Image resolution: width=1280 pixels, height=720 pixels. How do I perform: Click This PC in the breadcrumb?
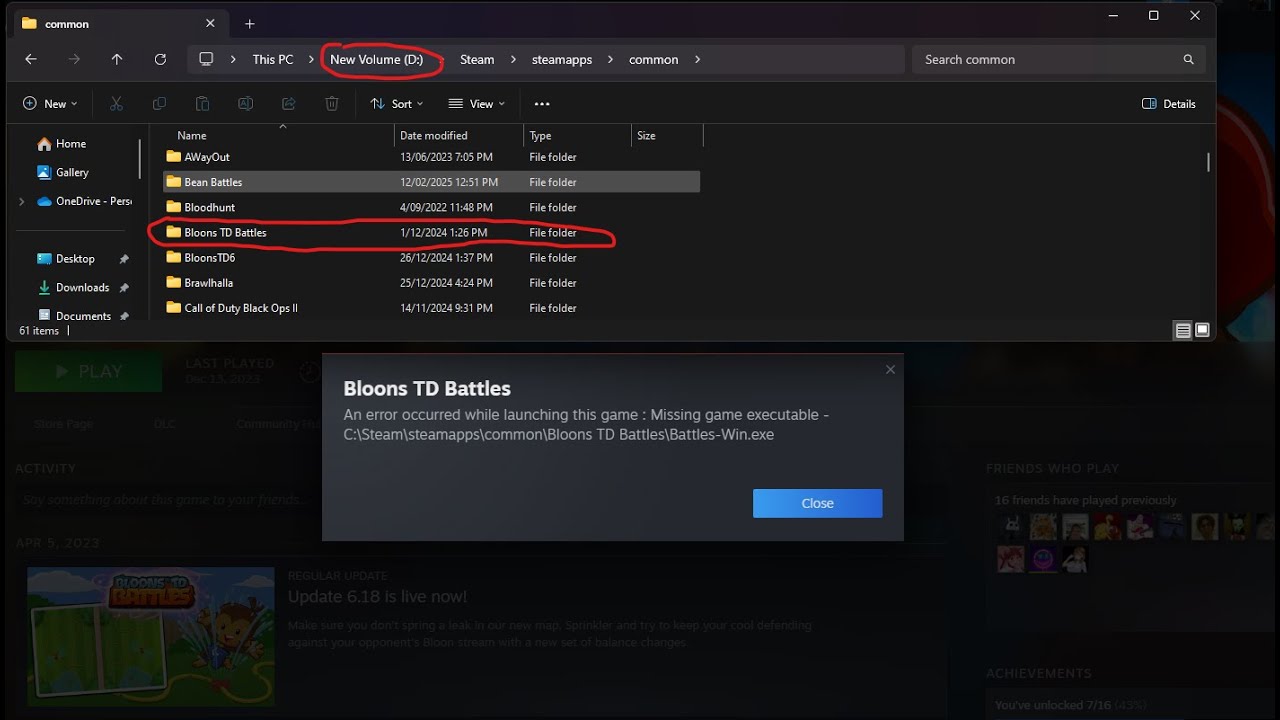[273, 60]
